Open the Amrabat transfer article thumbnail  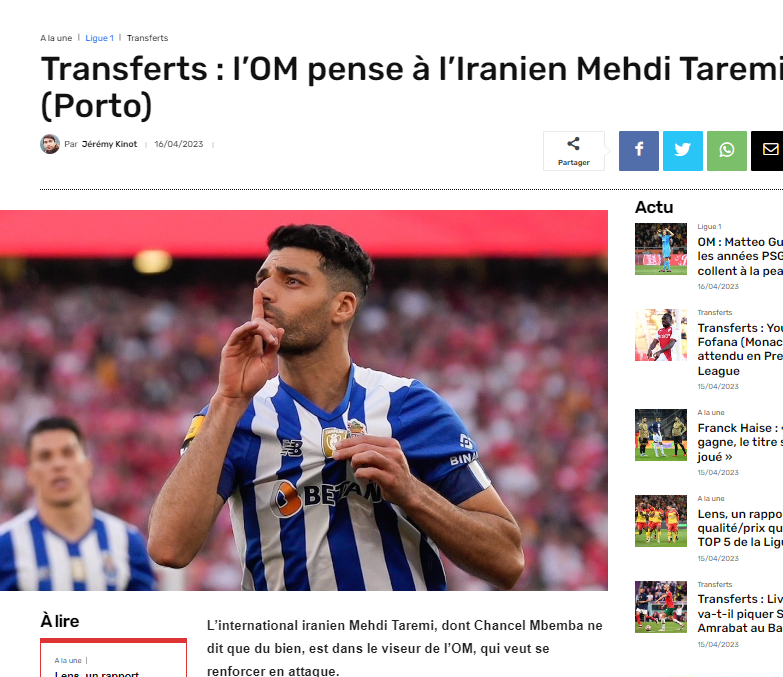click(661, 607)
